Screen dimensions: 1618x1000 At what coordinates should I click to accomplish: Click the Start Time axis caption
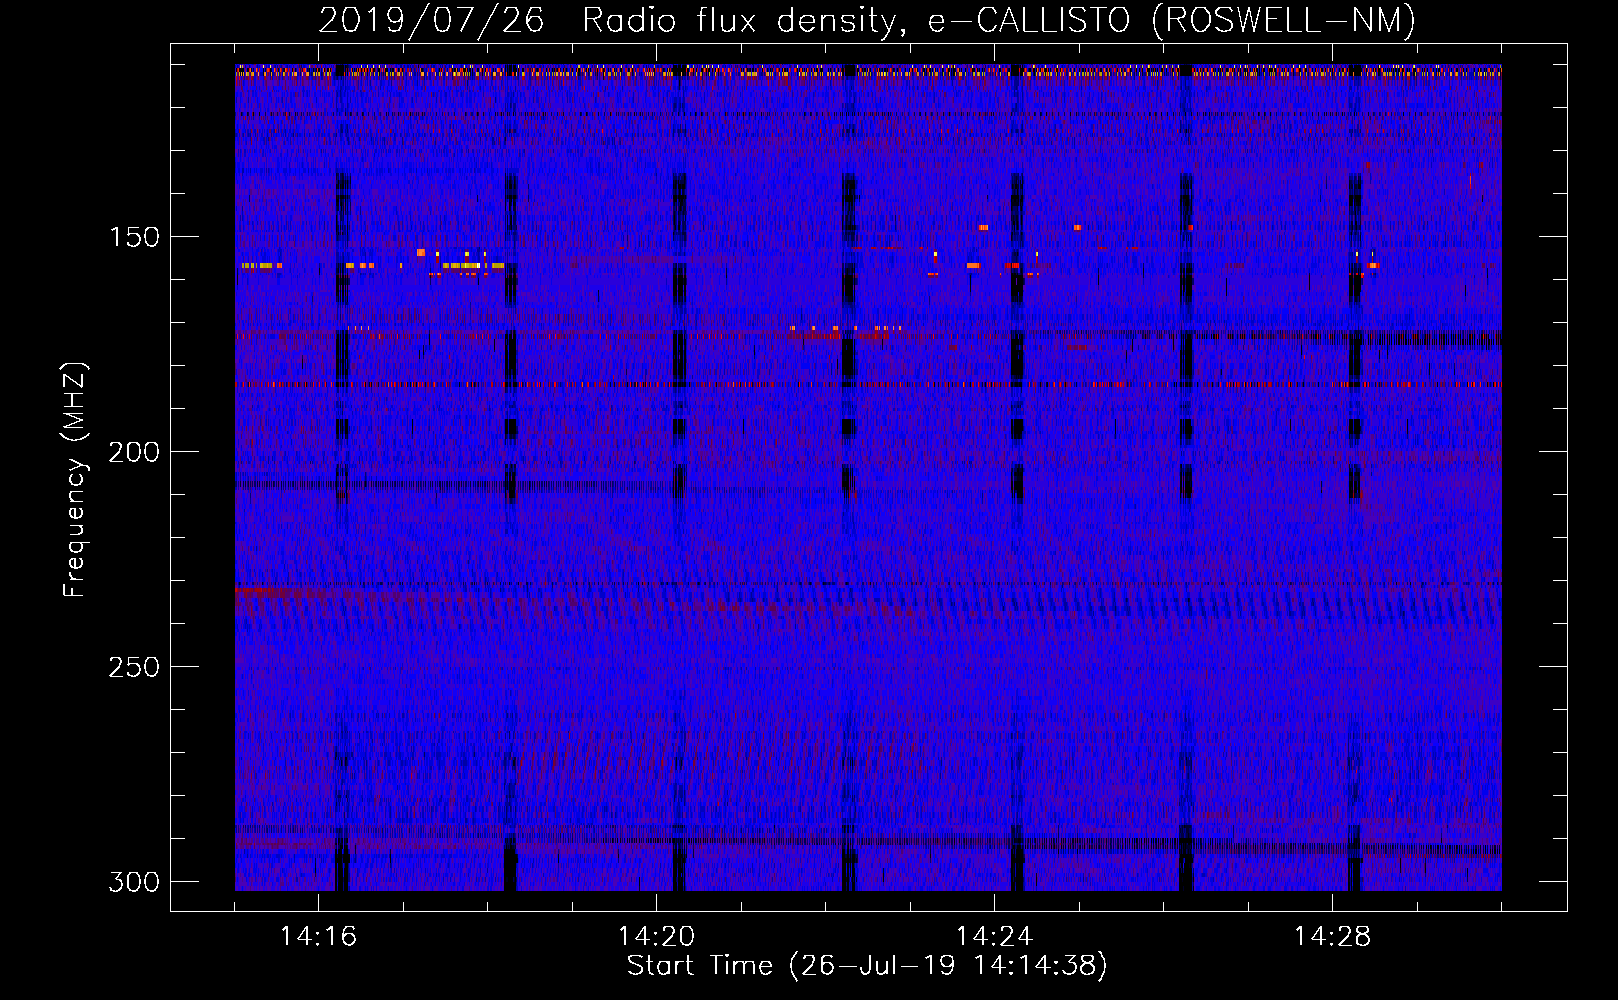pyautogui.click(x=867, y=966)
